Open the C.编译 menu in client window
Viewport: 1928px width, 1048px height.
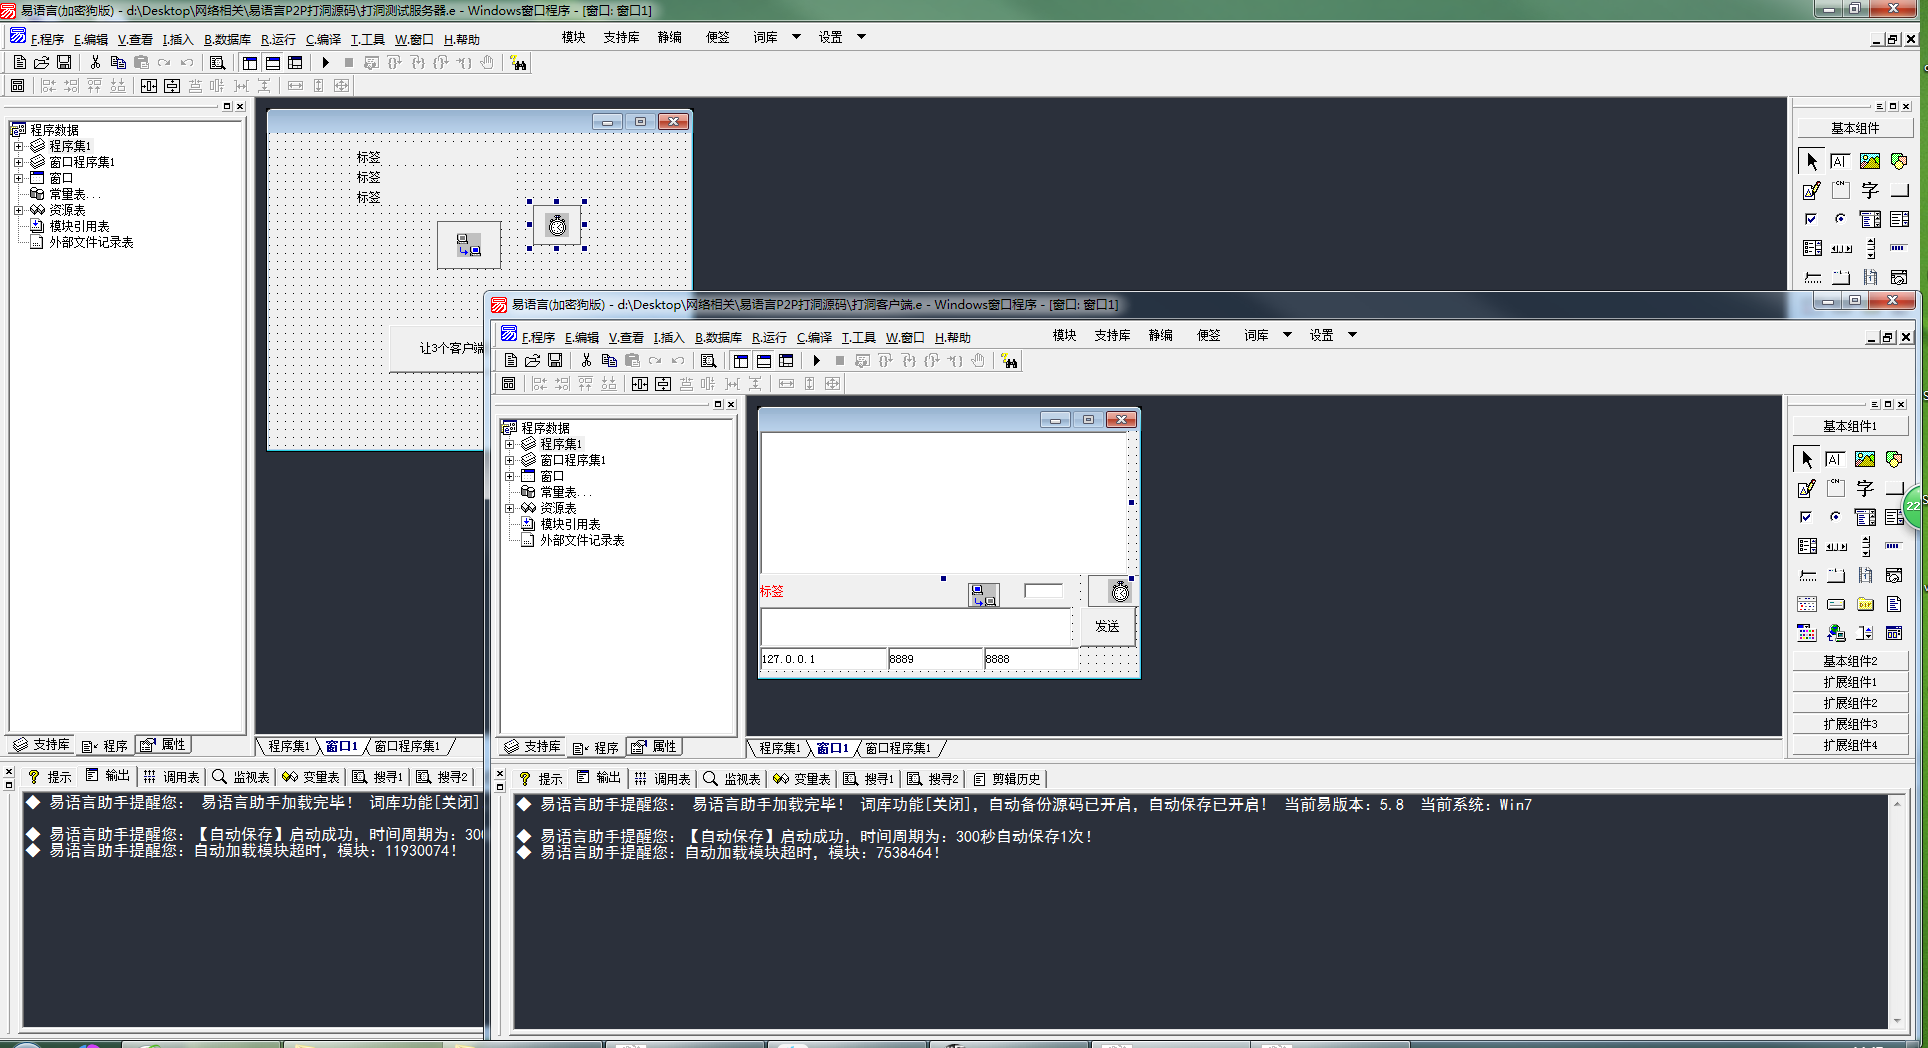point(814,338)
